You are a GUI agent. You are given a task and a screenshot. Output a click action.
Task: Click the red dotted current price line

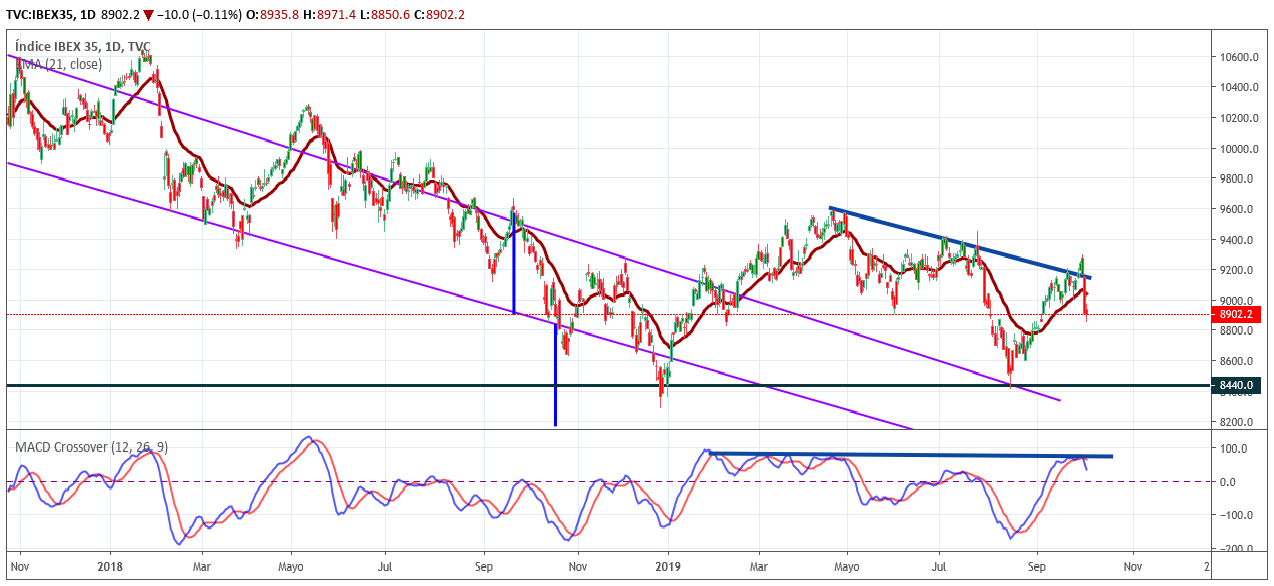[x=608, y=314]
